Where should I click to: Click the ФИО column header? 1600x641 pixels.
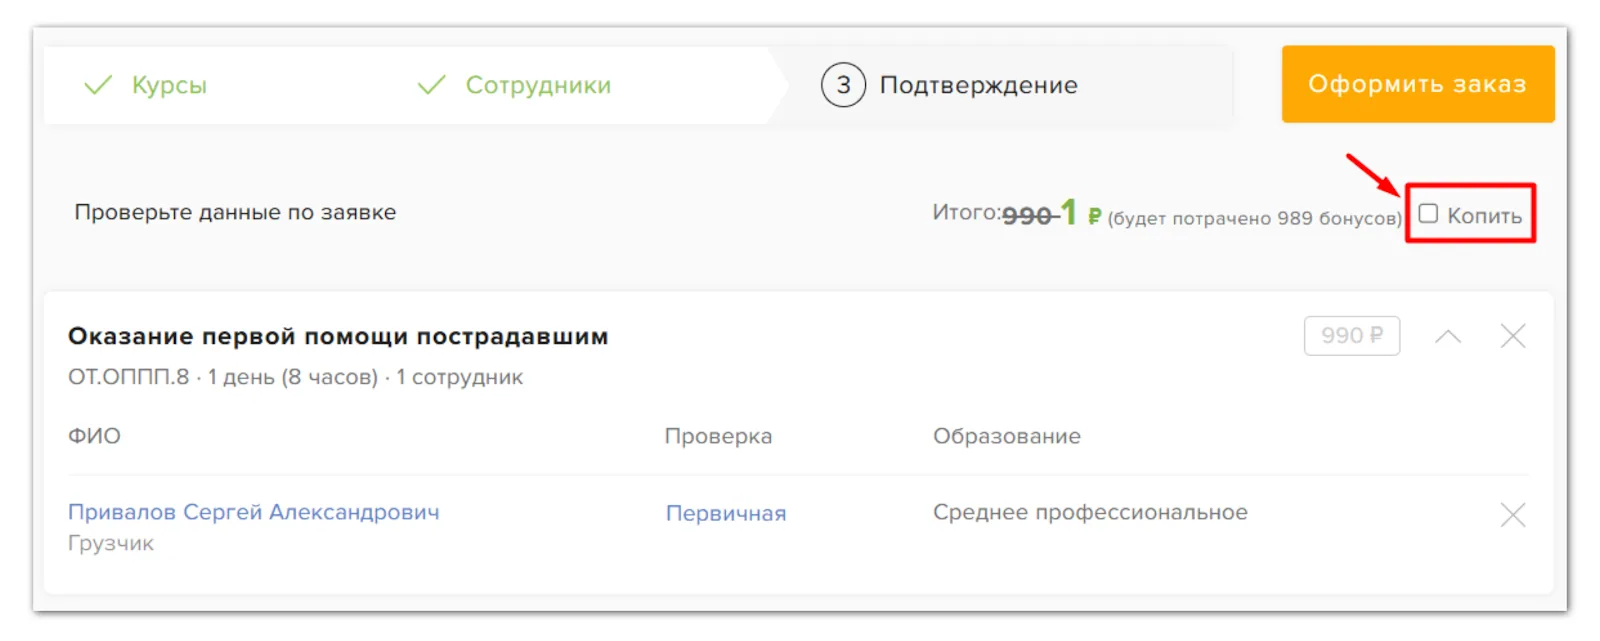94,436
